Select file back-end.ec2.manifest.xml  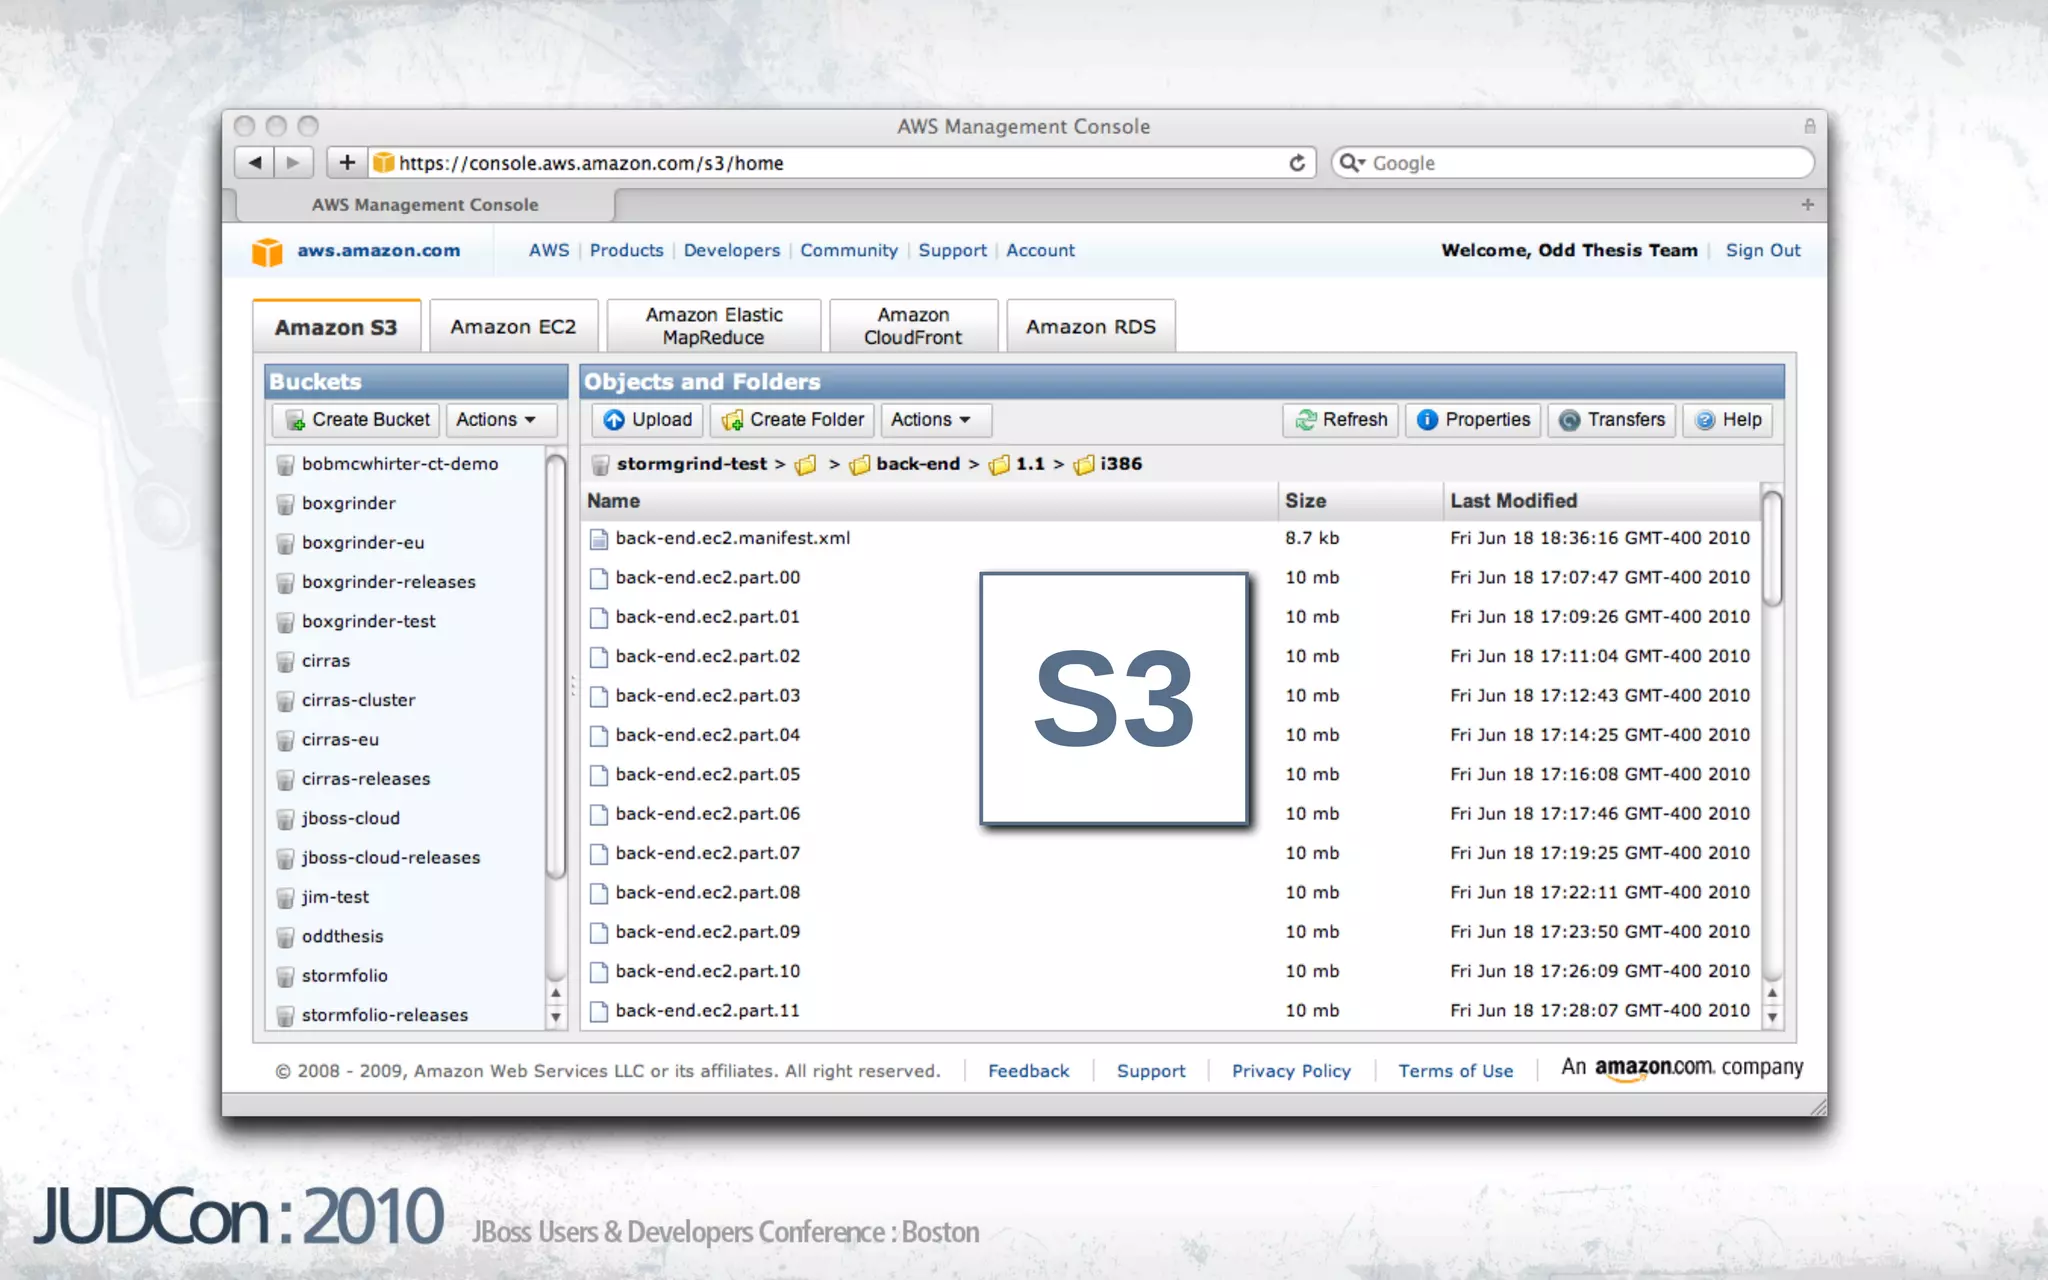(x=732, y=538)
